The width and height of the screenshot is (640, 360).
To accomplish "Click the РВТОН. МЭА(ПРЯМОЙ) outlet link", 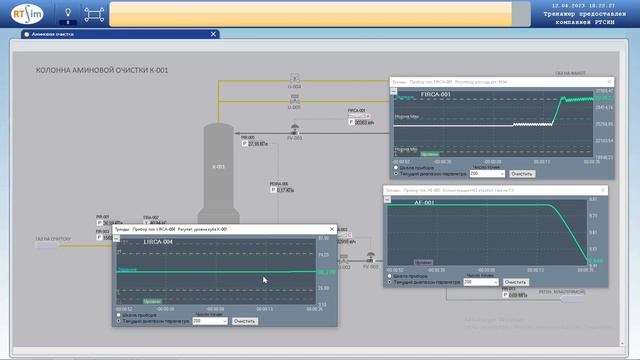I will pos(573,299).
